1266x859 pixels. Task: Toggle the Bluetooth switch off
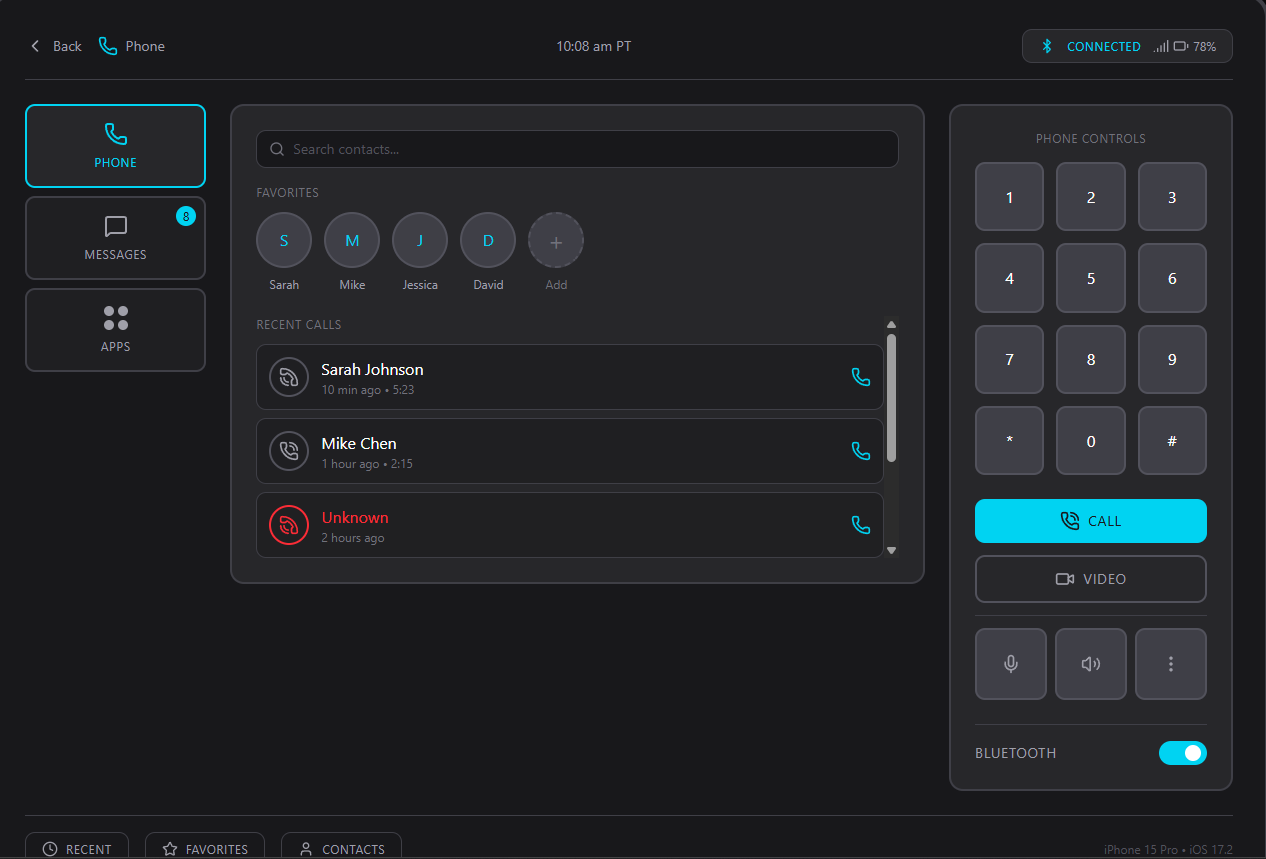coord(1183,753)
